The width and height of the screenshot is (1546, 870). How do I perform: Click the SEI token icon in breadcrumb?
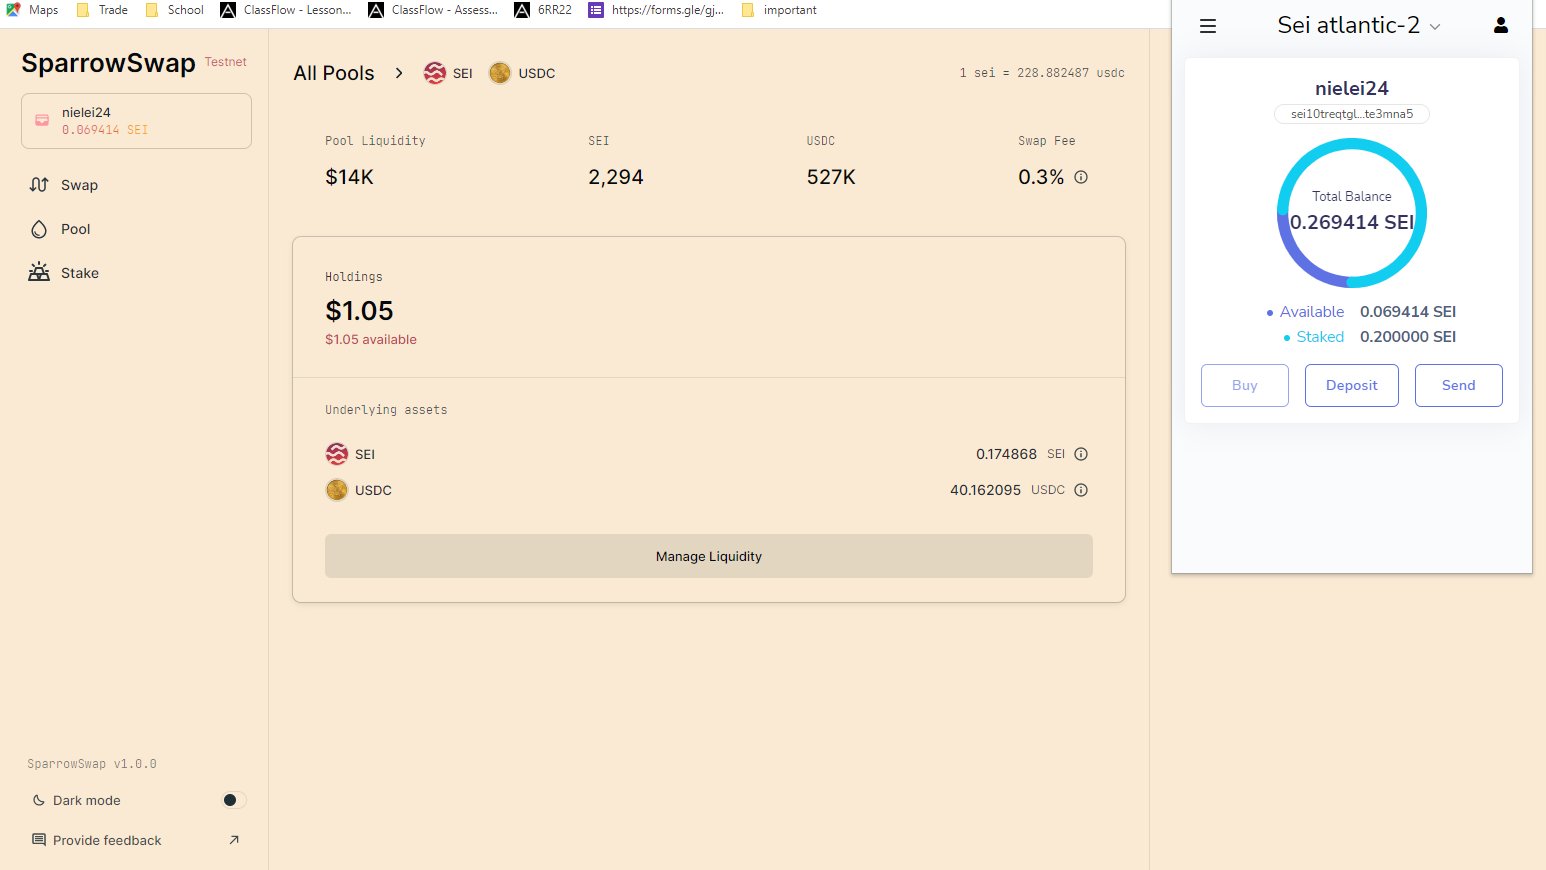click(x=435, y=73)
